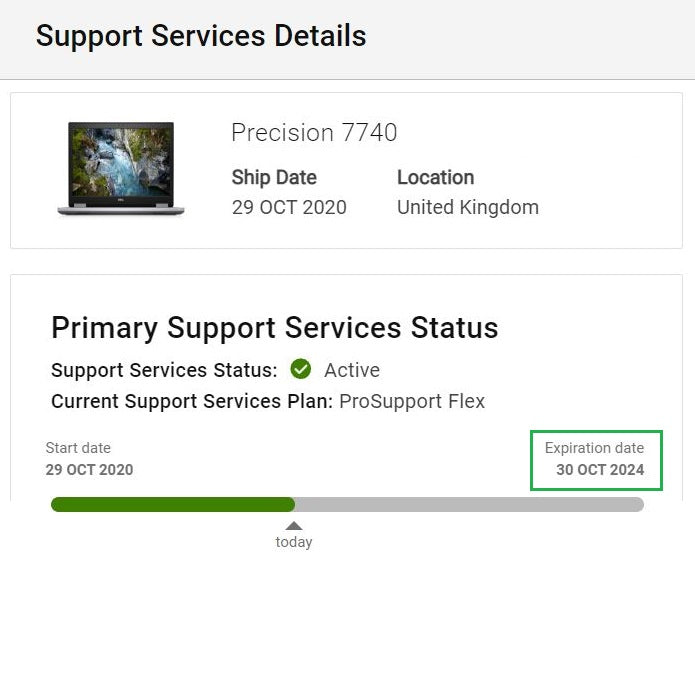
Task: Click the Ship Date label
Action: coord(274,178)
